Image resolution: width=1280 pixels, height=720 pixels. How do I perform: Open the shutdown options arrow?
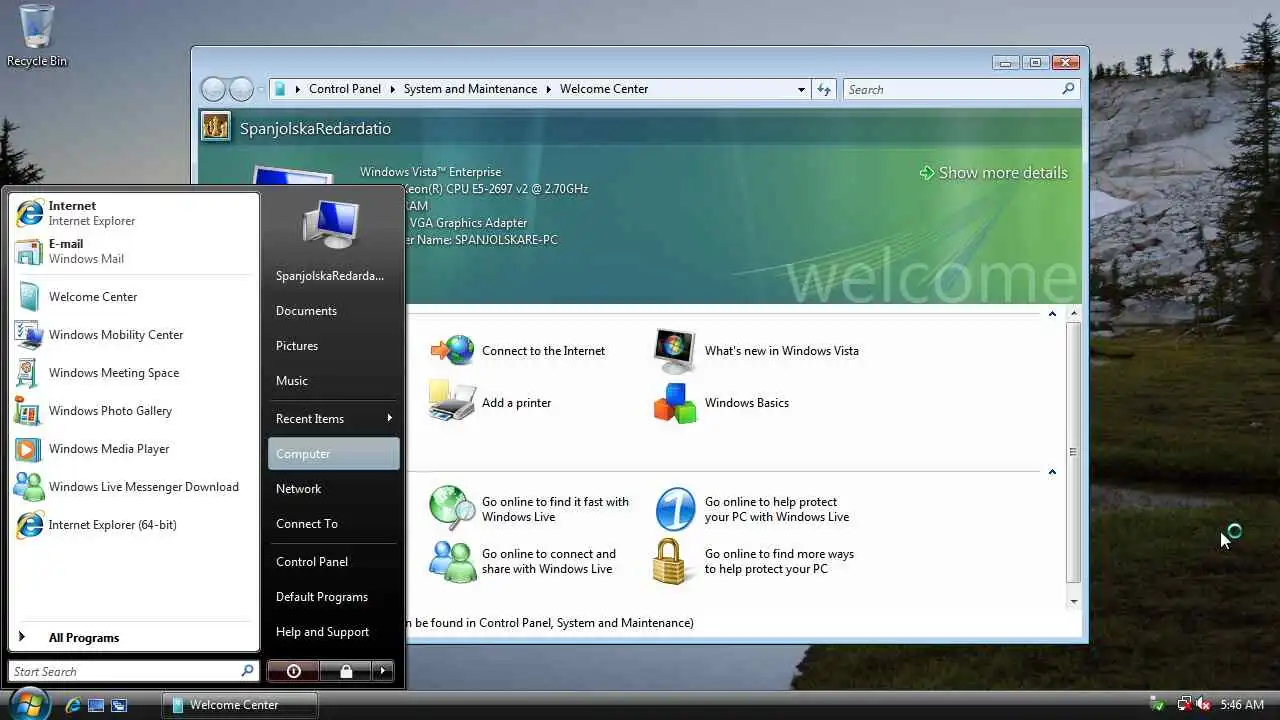click(383, 671)
